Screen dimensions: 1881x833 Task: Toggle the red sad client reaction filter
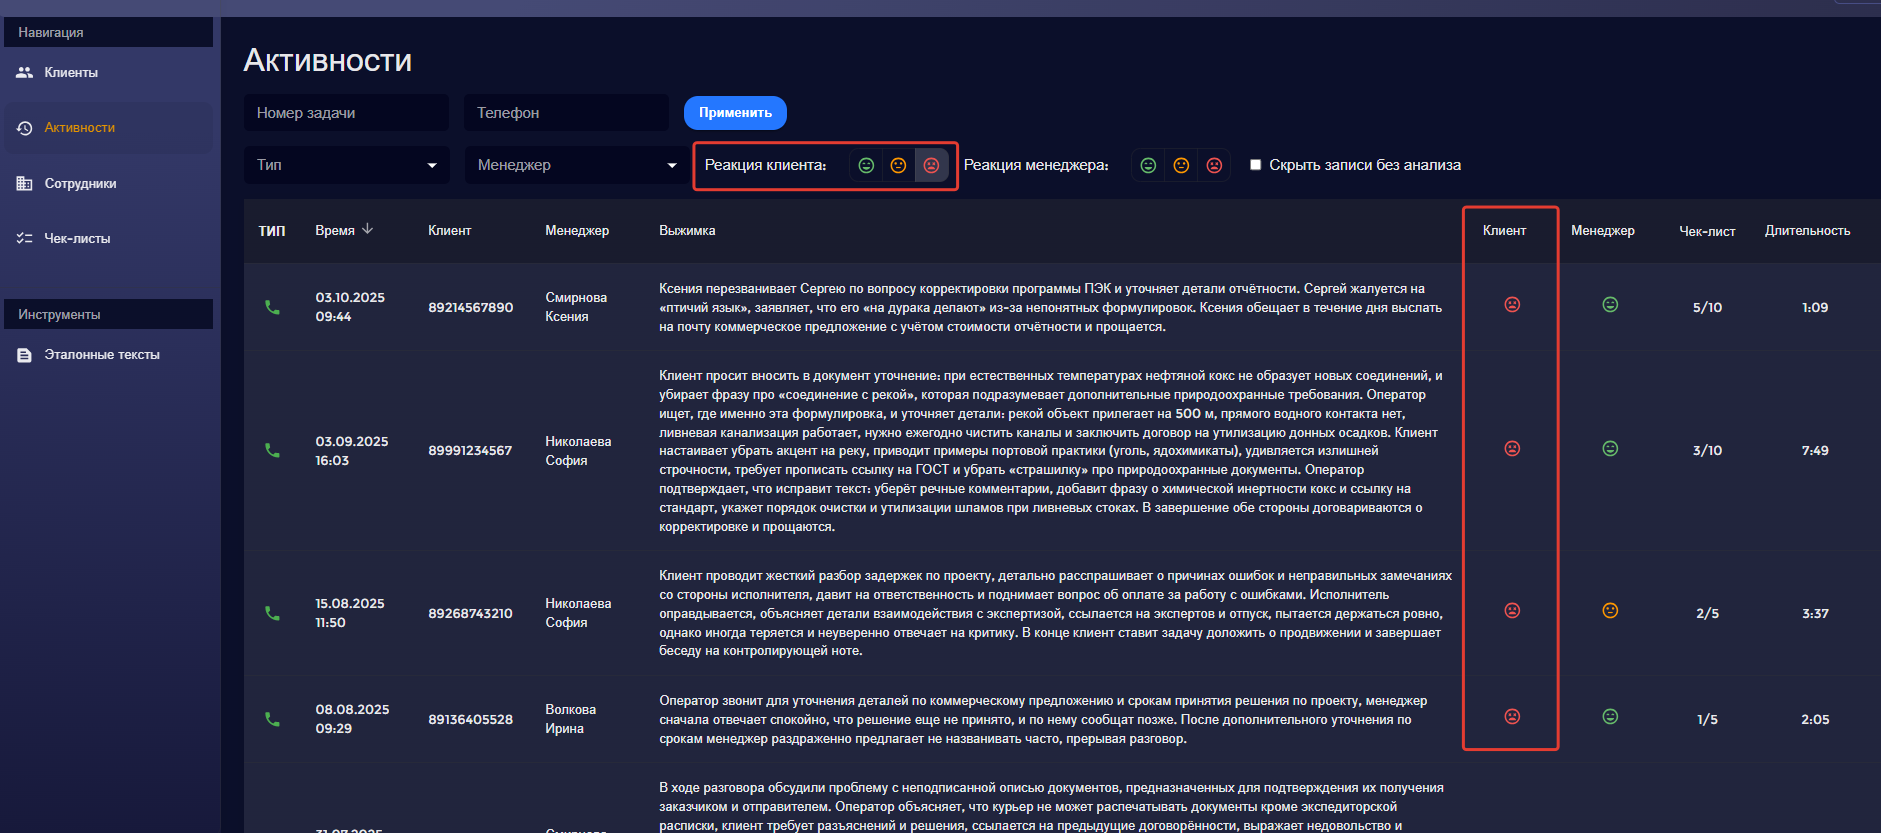(x=931, y=165)
